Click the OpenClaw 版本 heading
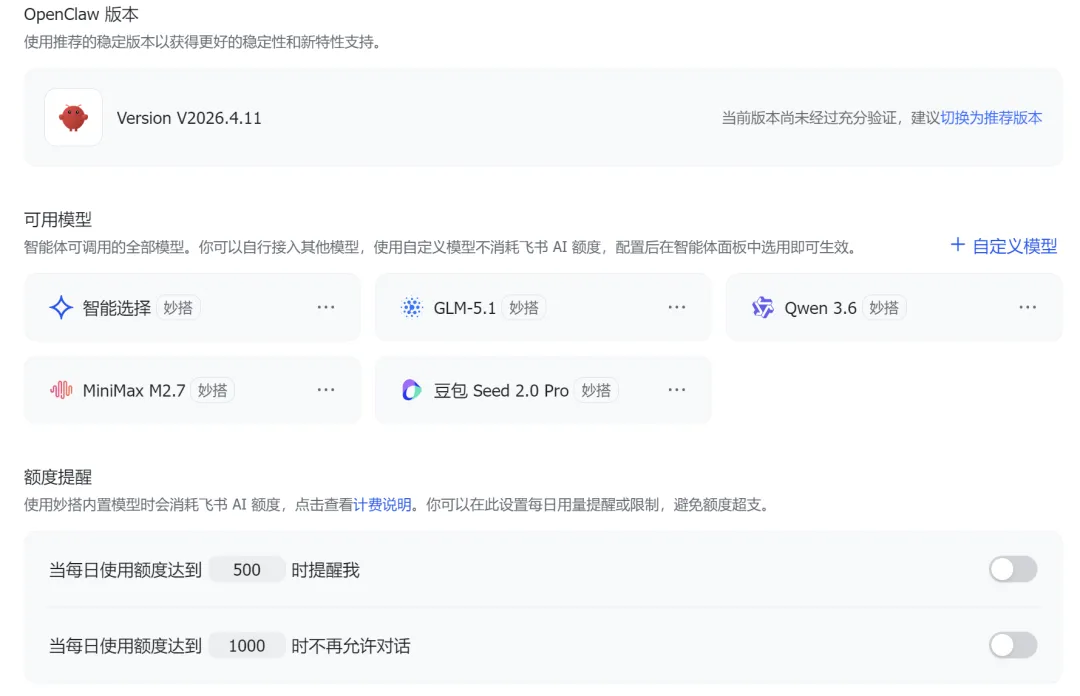Screen dimensions: 1080x696 [81, 14]
